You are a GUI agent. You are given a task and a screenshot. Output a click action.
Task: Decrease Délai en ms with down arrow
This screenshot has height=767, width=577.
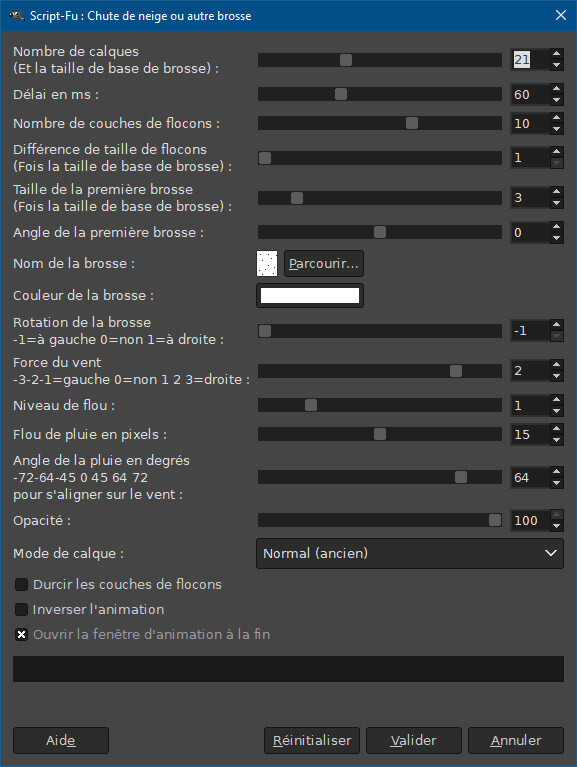[556, 100]
